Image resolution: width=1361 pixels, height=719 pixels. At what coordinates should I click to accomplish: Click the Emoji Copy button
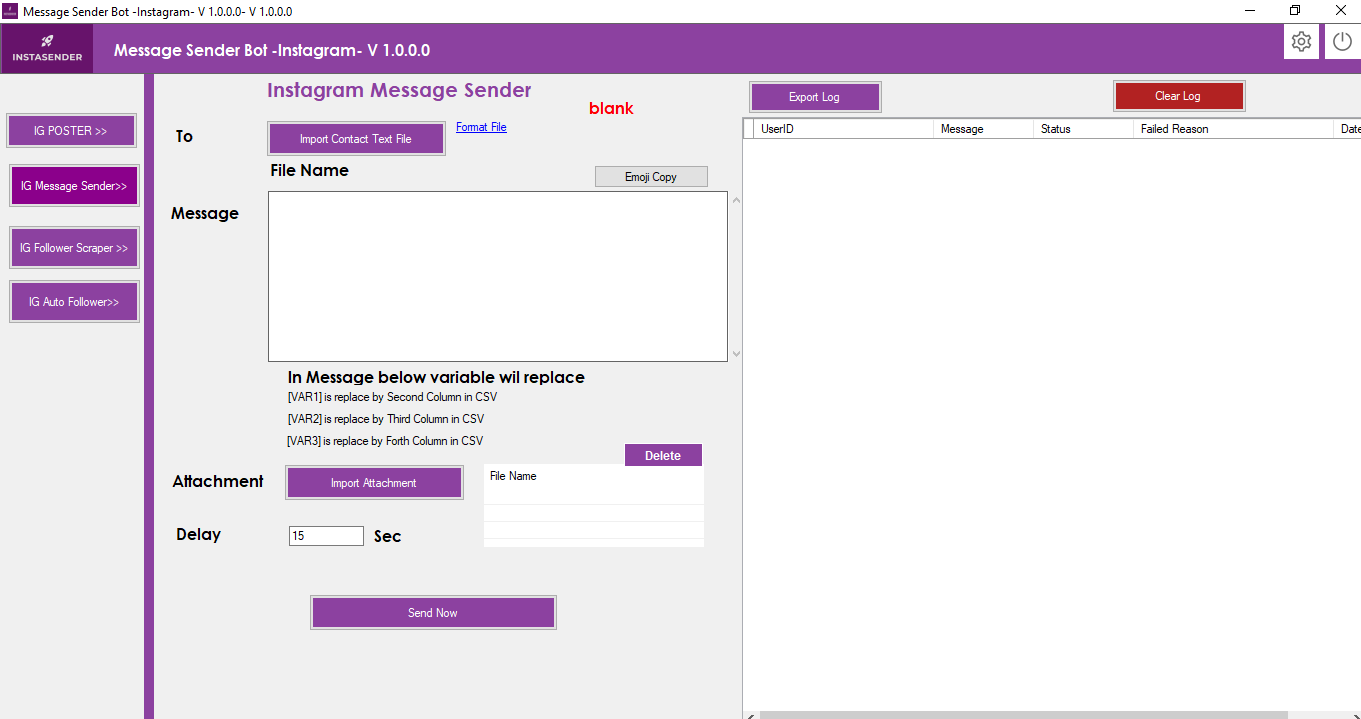(x=651, y=177)
